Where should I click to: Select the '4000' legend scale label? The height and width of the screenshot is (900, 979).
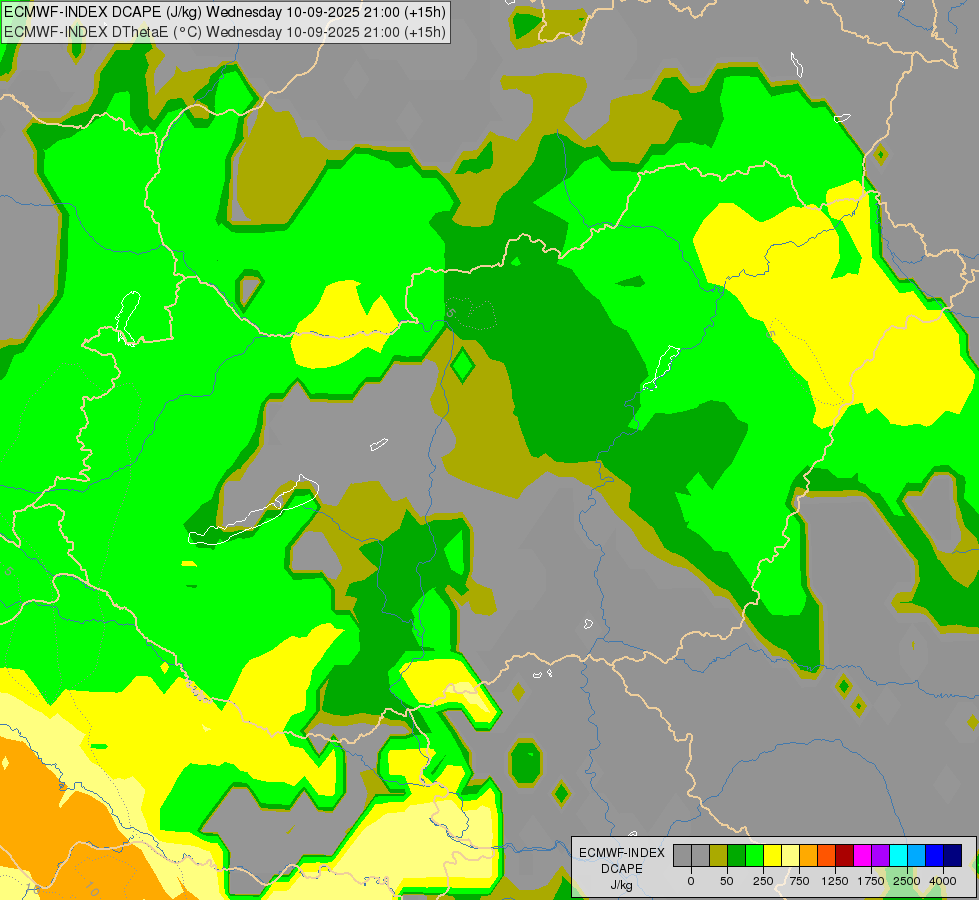pyautogui.click(x=943, y=881)
